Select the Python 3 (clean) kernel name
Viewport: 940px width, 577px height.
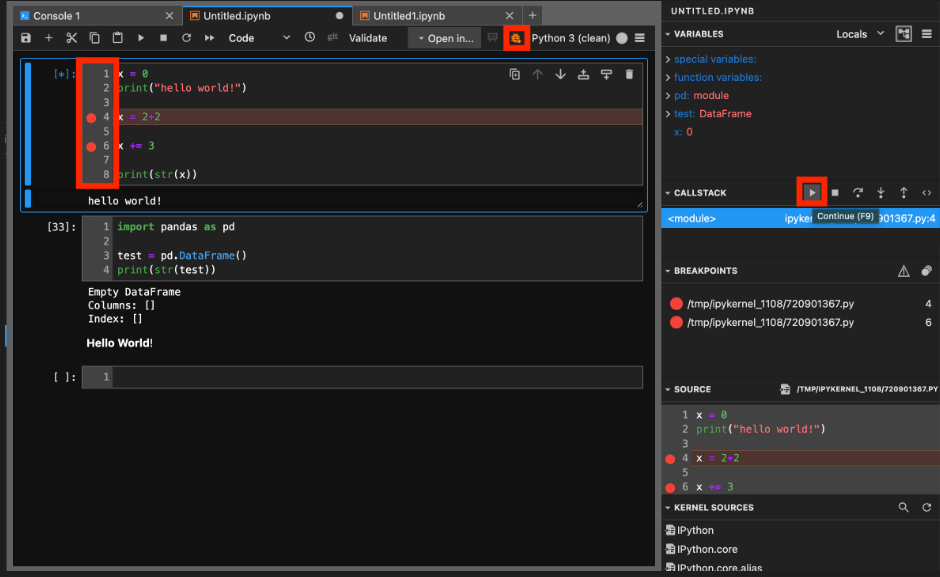570,38
